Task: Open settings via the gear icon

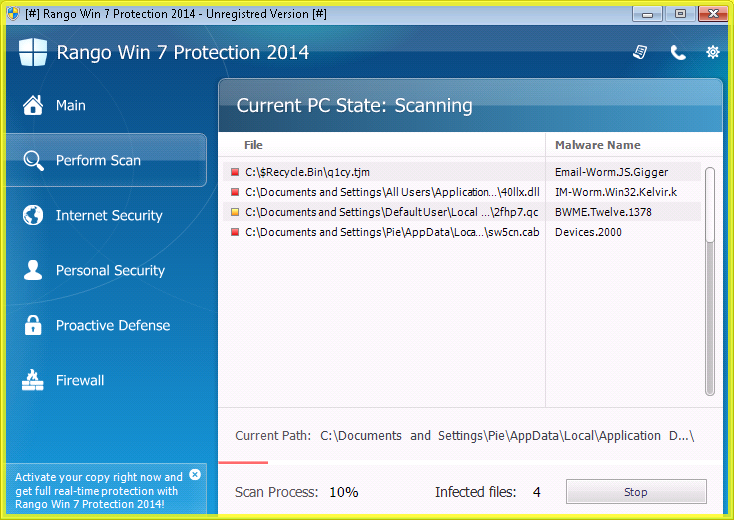Action: [712, 52]
